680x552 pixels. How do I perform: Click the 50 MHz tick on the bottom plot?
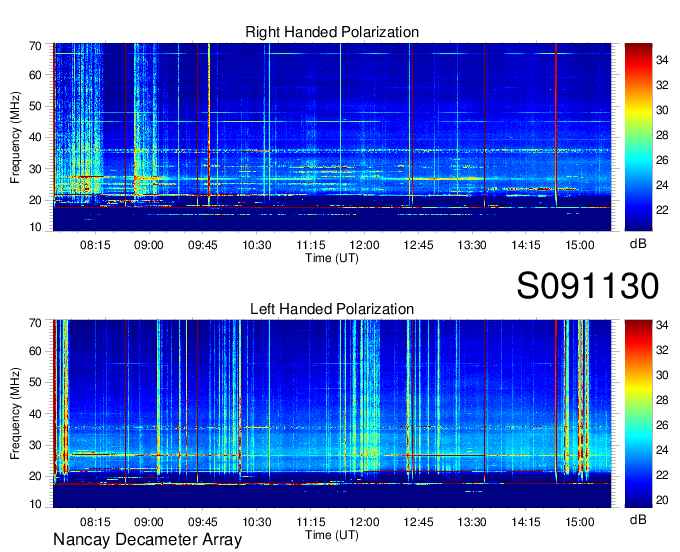click(x=35, y=382)
